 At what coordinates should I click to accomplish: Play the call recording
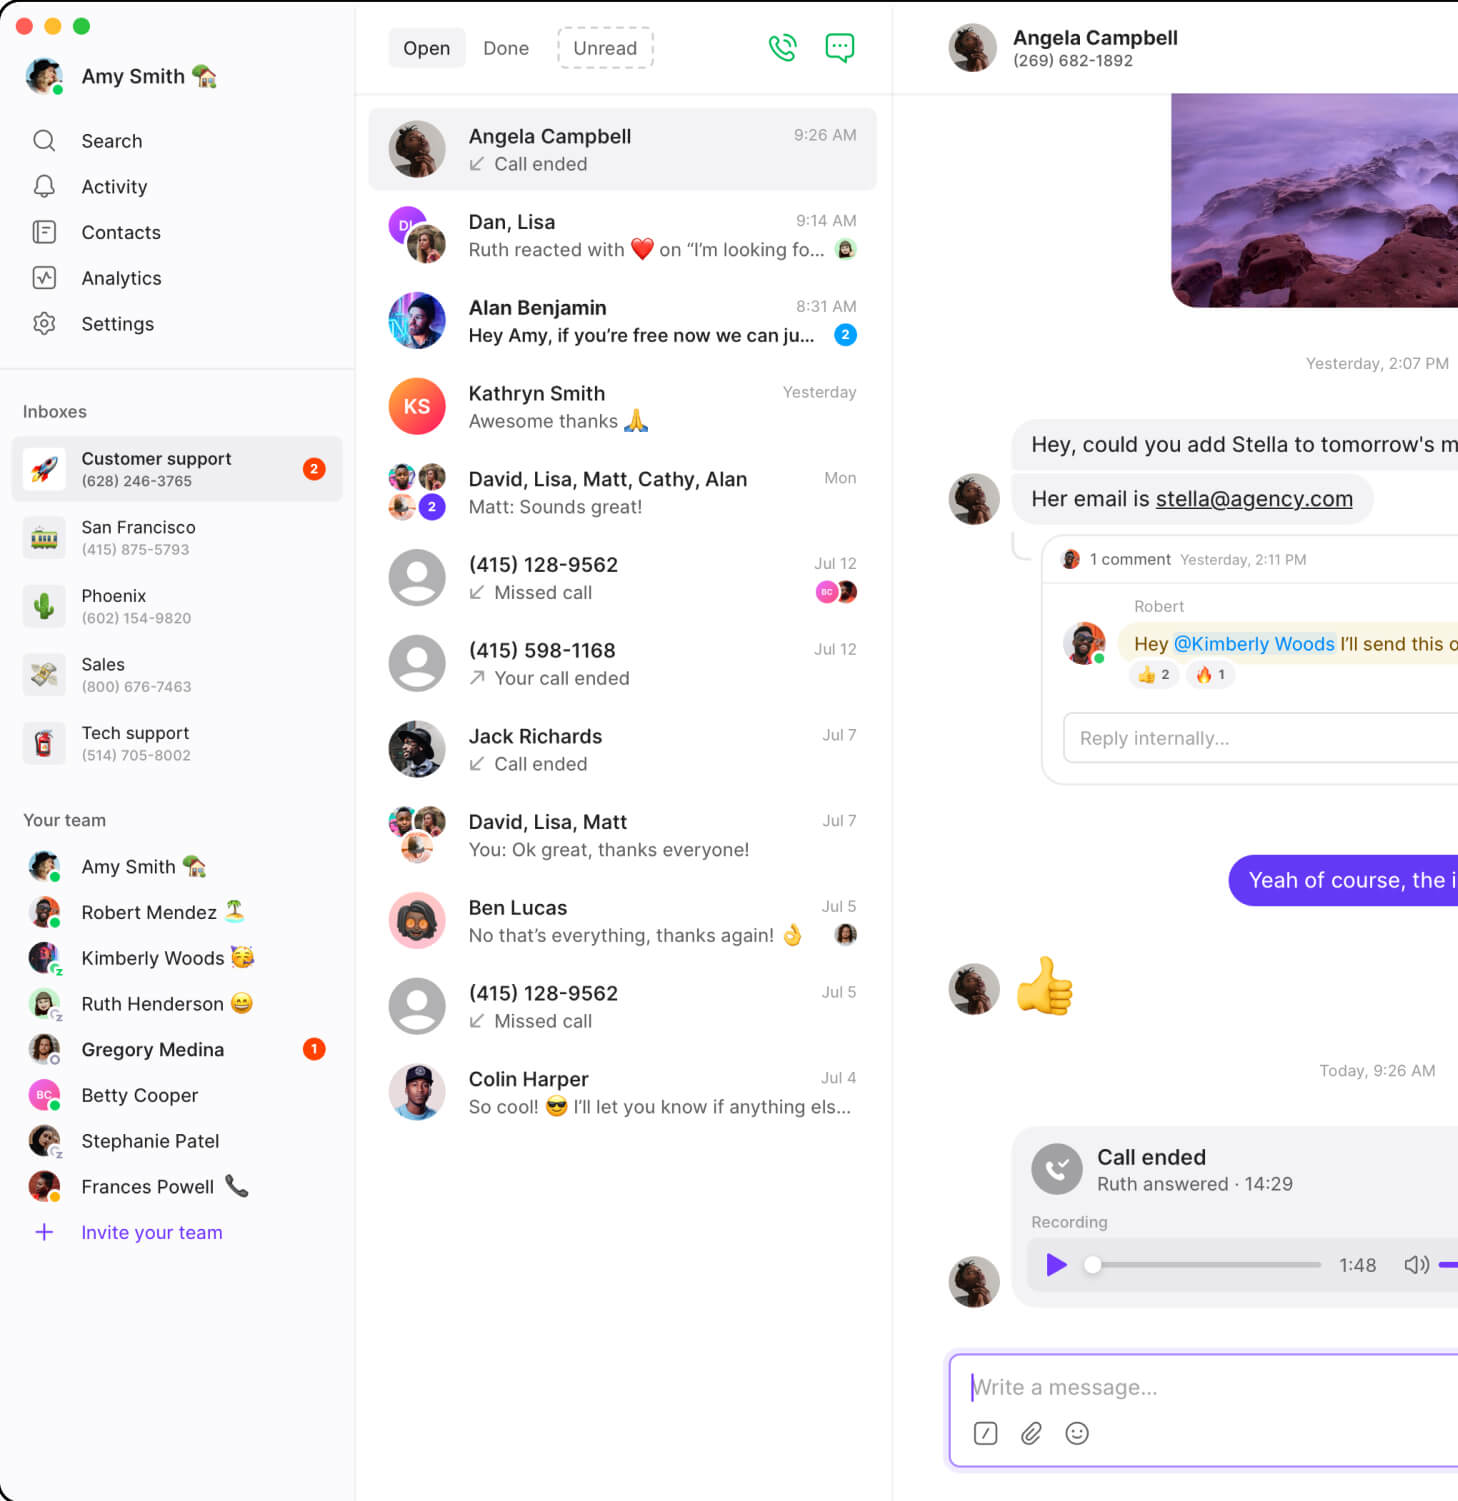tap(1056, 1265)
